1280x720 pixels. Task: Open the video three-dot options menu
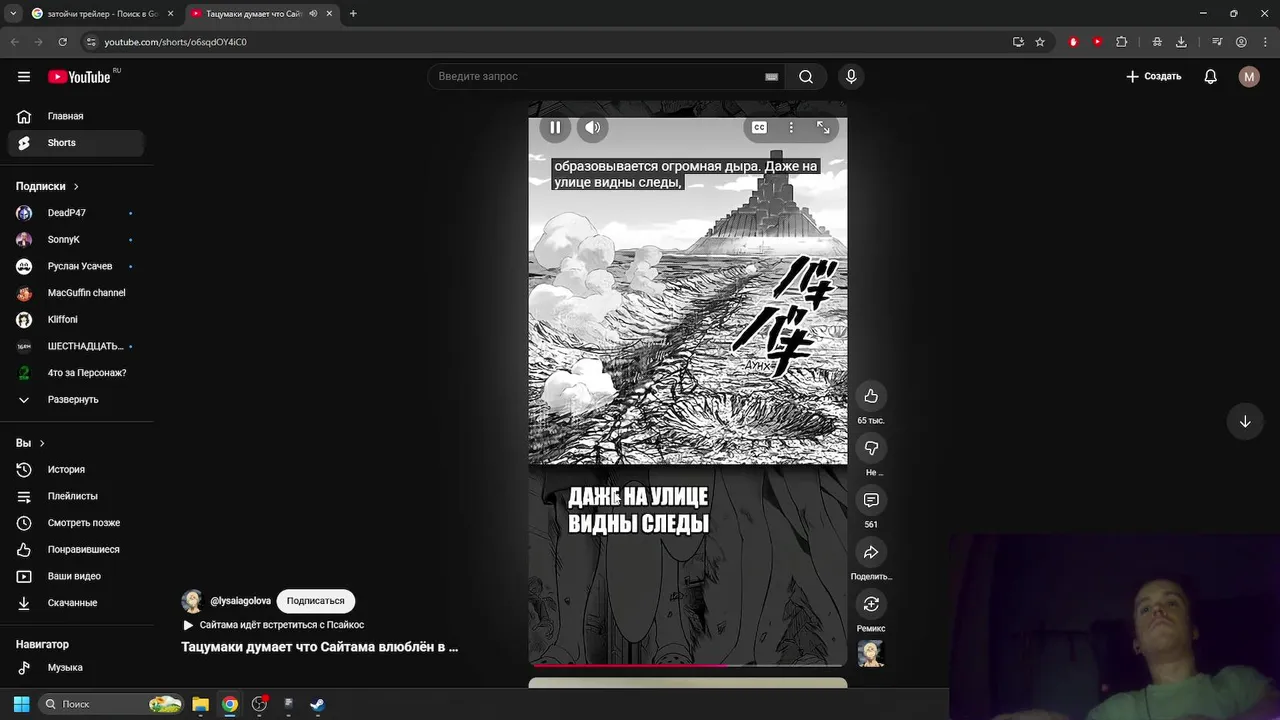pos(791,127)
